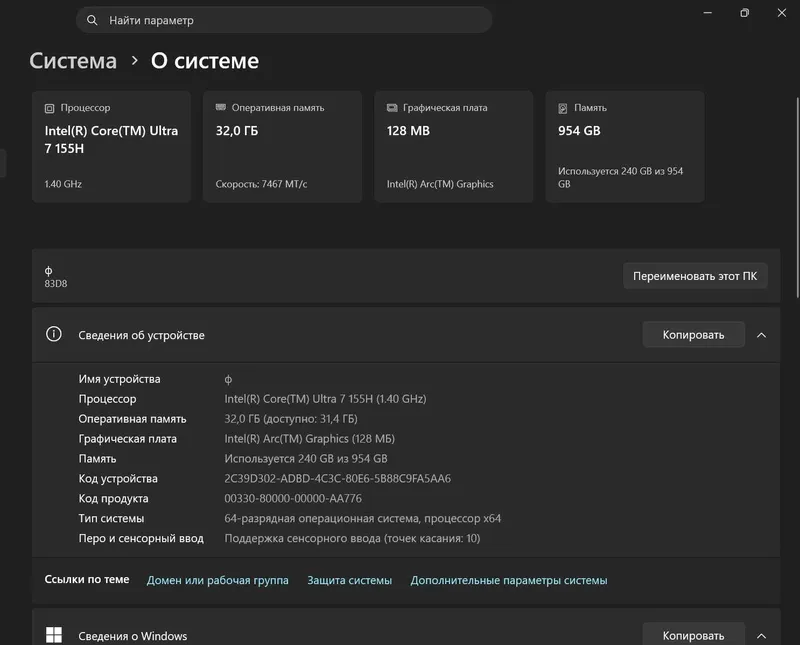The width and height of the screenshot is (800, 645).
Task: Click 'Ссылки по теме' label
Action: tap(87, 579)
